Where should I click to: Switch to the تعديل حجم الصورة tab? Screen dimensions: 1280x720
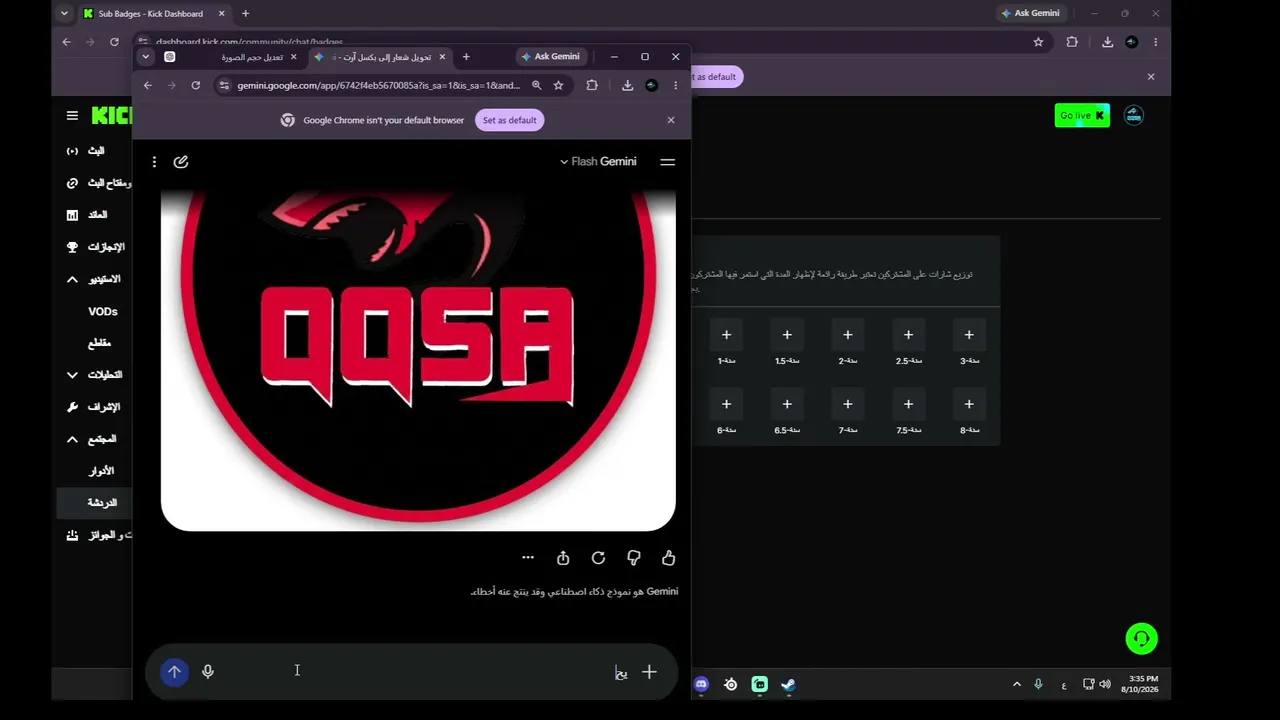coord(230,57)
